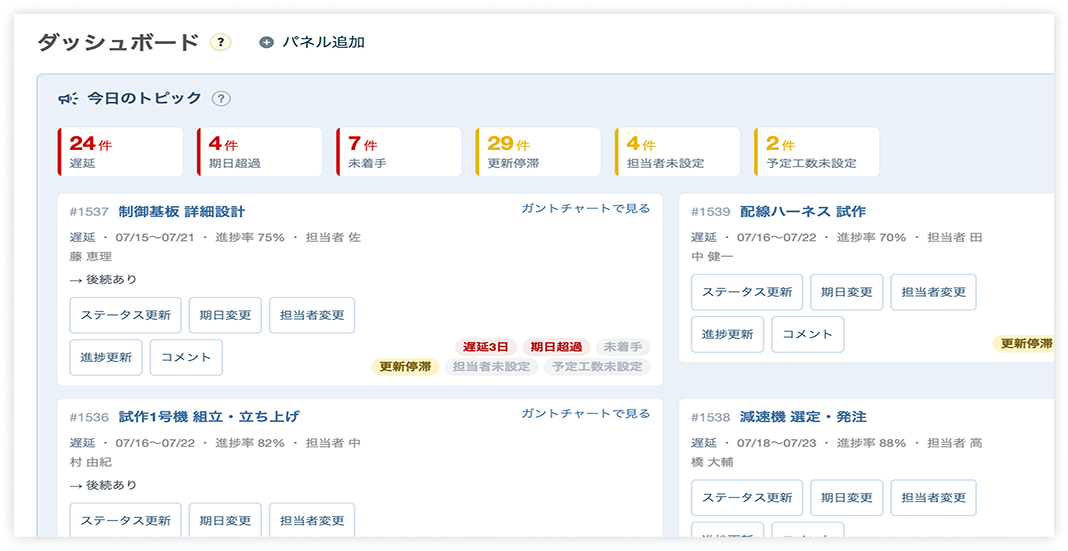Select the 24件 遅延 summary card
Viewport: 1068px width, 551px height.
coord(121,152)
